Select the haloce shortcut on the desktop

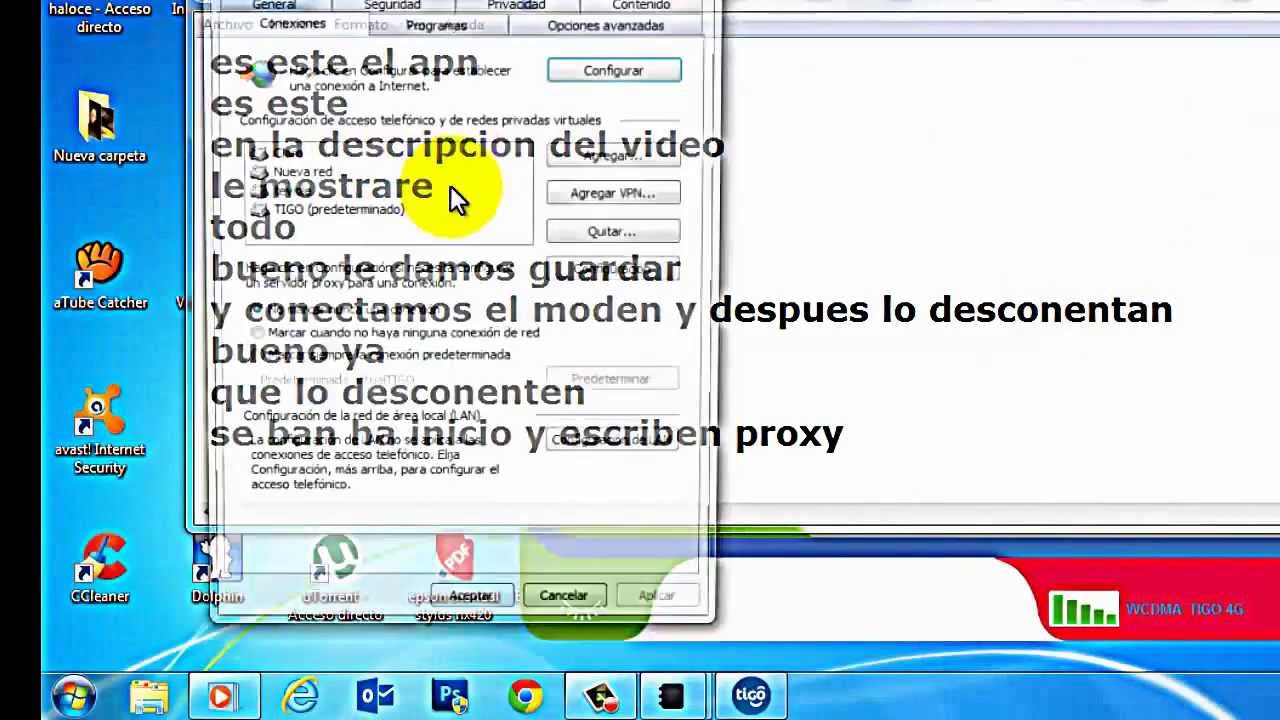pos(99,18)
